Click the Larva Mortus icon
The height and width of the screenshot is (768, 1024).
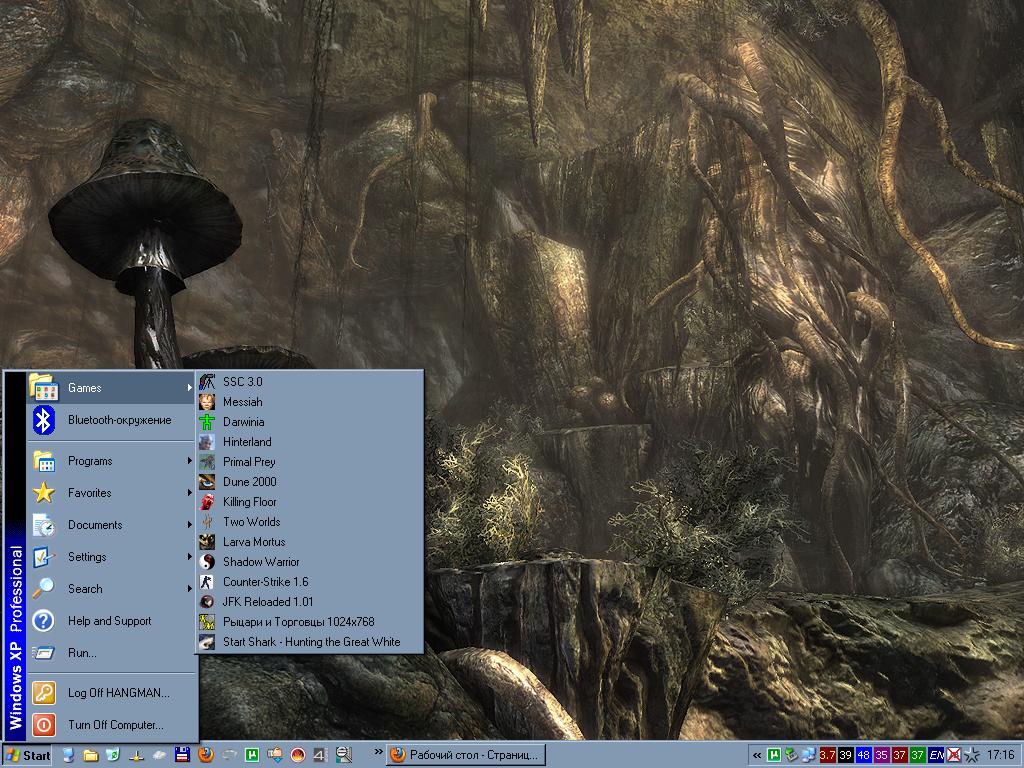[x=207, y=541]
